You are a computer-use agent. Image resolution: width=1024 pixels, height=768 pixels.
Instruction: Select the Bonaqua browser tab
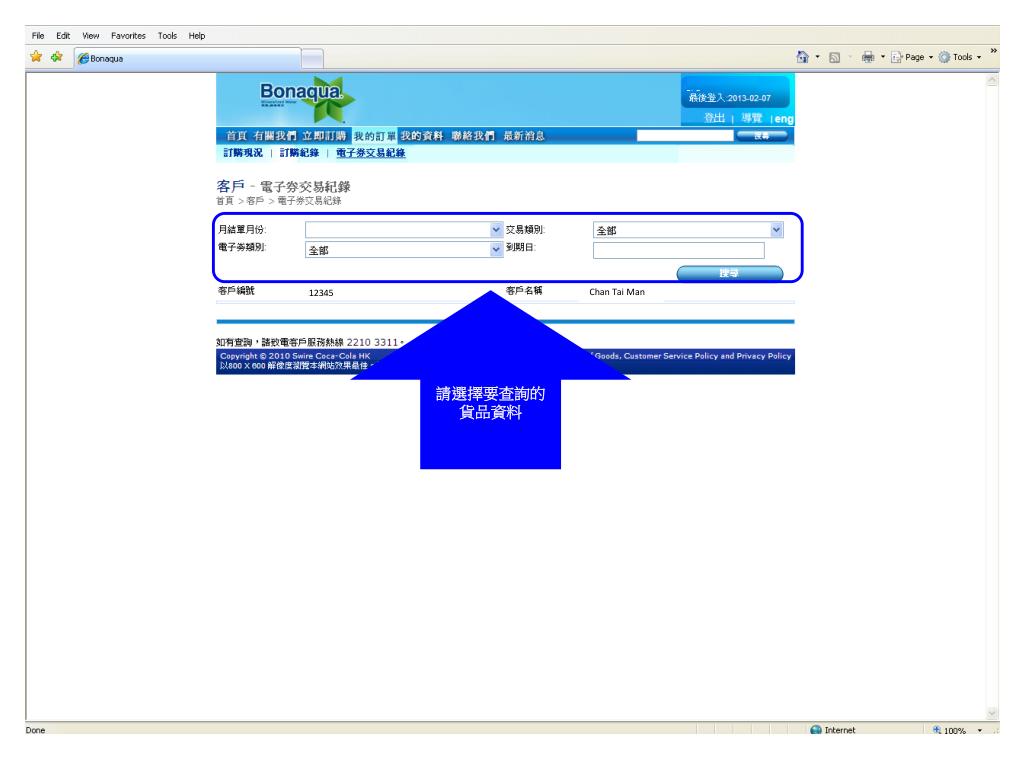pyautogui.click(x=188, y=58)
